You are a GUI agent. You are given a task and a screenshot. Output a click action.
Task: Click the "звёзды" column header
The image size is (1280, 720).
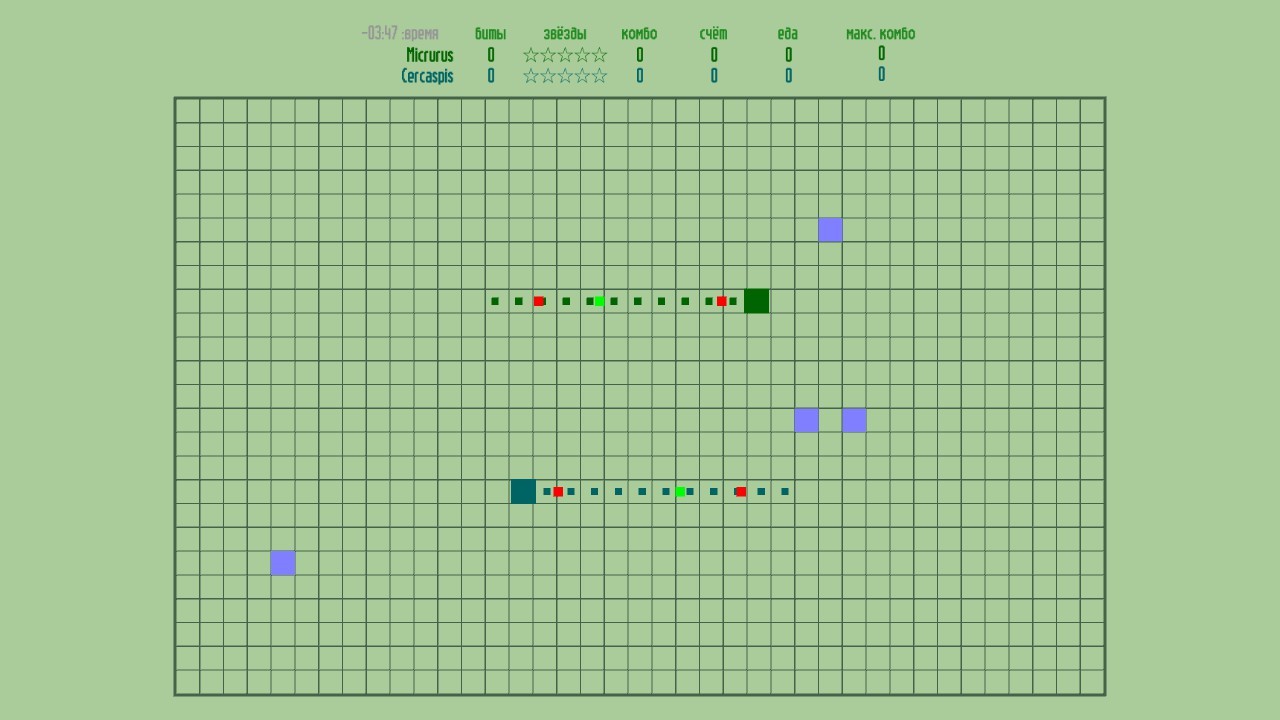(x=565, y=34)
